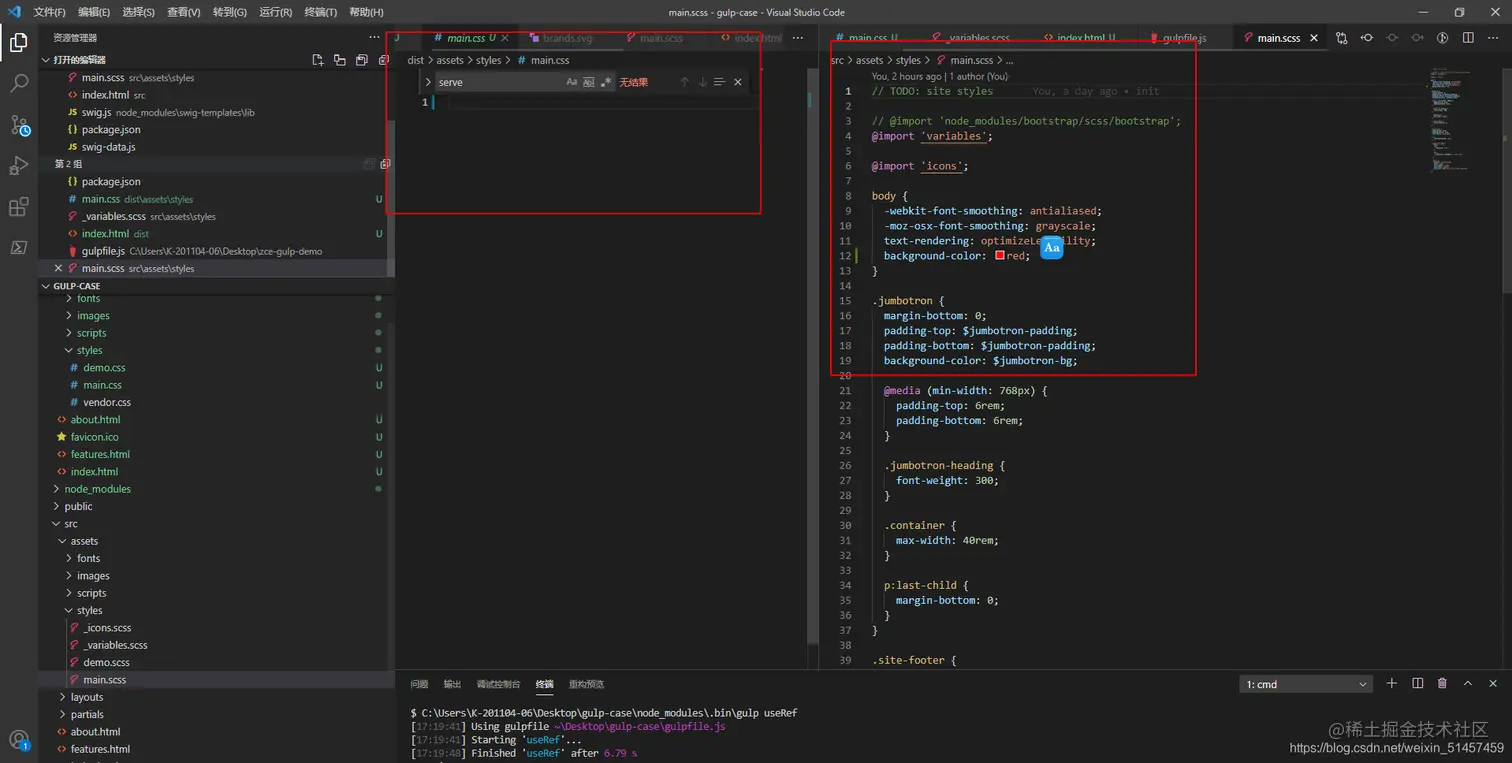Close the find widget
This screenshot has height=763, width=1512.
point(738,82)
